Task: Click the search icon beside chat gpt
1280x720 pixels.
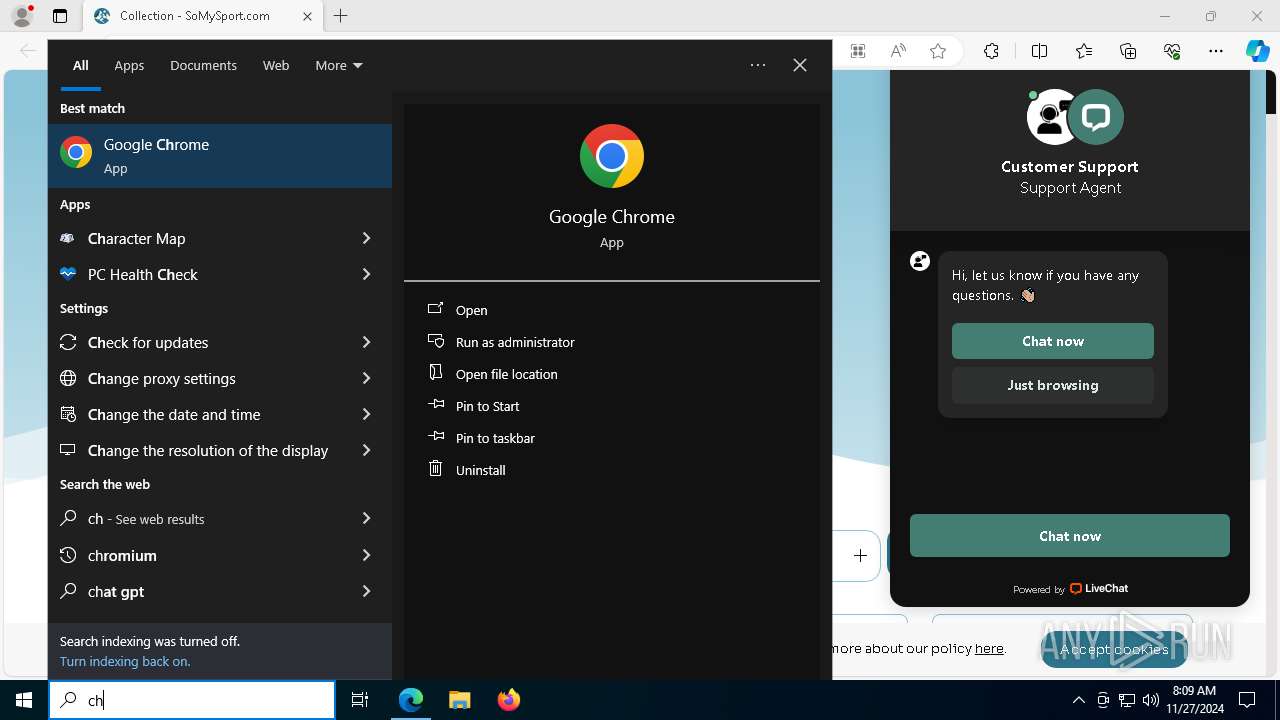Action: point(68,591)
